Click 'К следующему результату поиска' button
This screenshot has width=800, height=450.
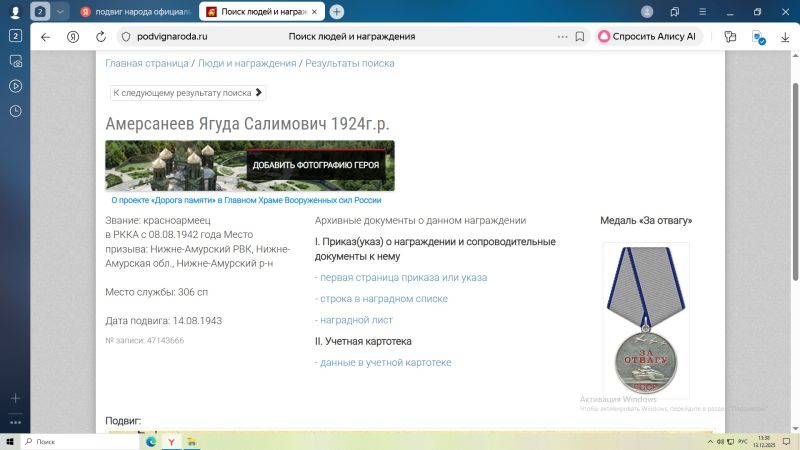click(188, 92)
